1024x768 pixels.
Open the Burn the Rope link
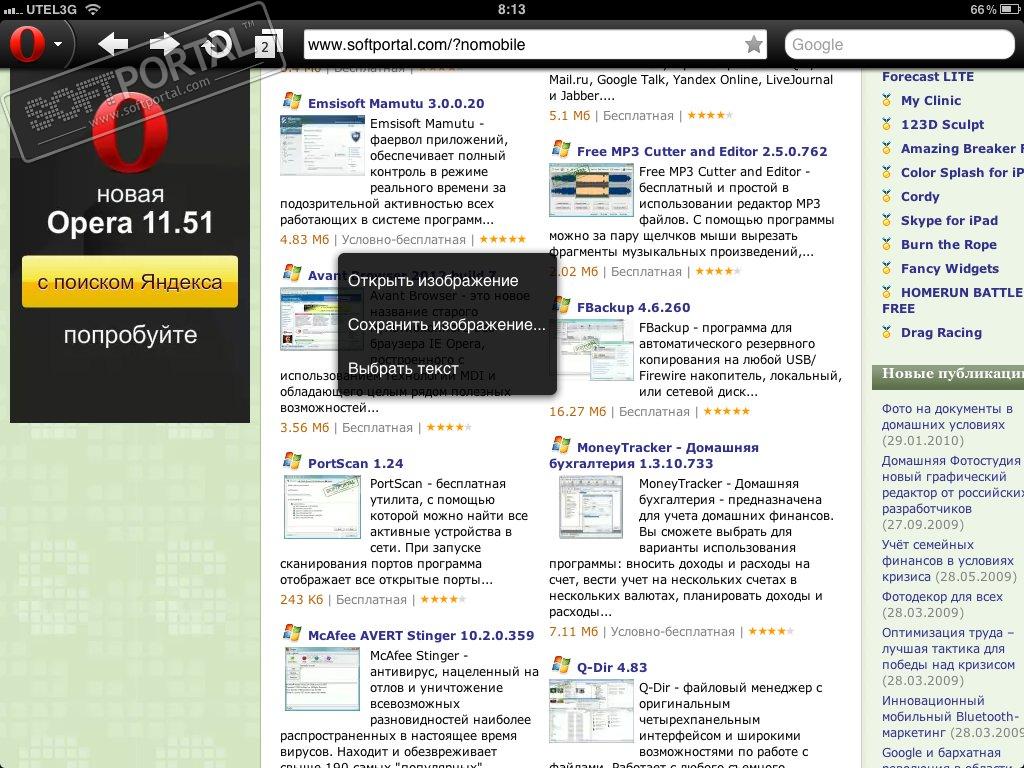click(x=948, y=245)
